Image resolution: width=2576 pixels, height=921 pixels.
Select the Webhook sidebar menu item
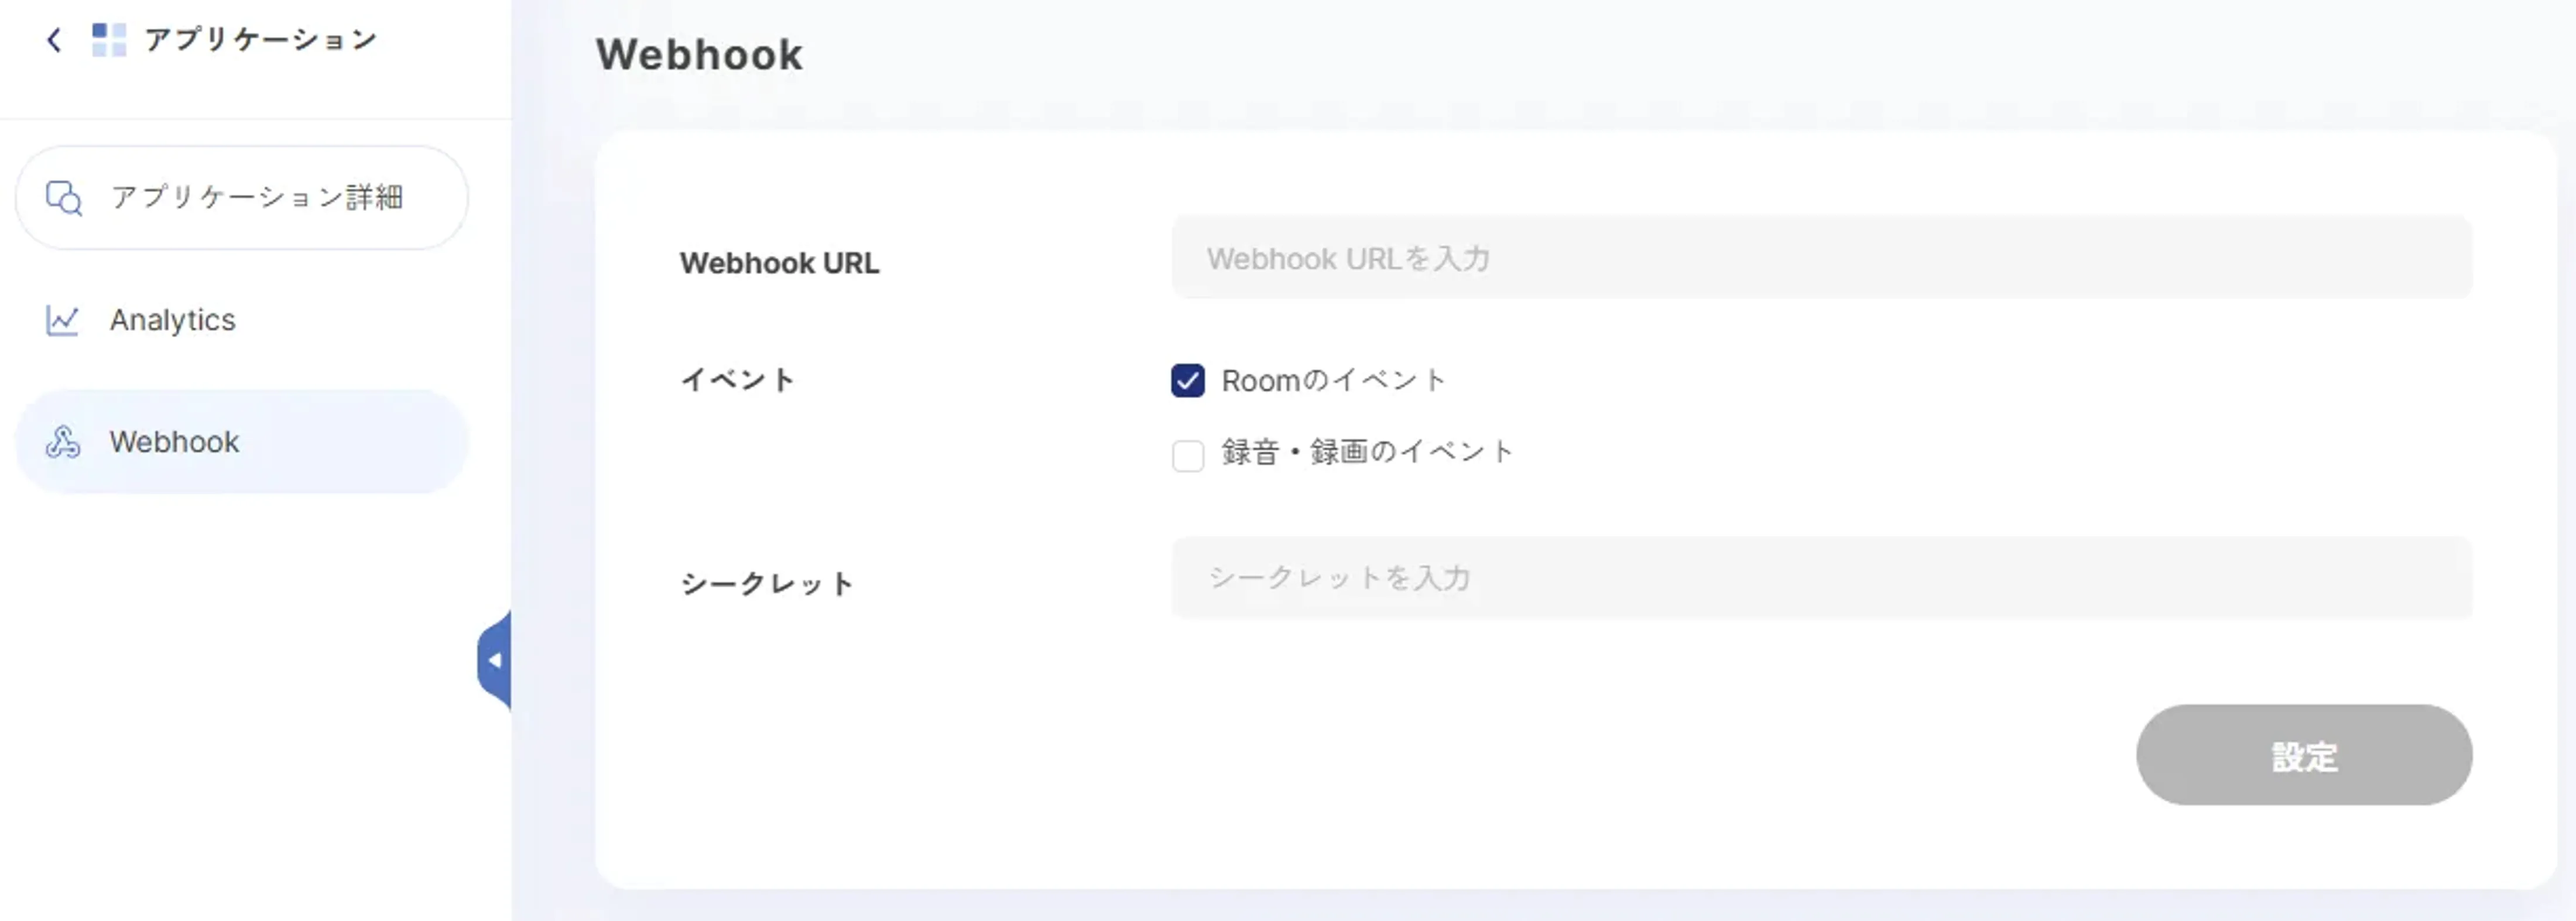[x=174, y=442]
